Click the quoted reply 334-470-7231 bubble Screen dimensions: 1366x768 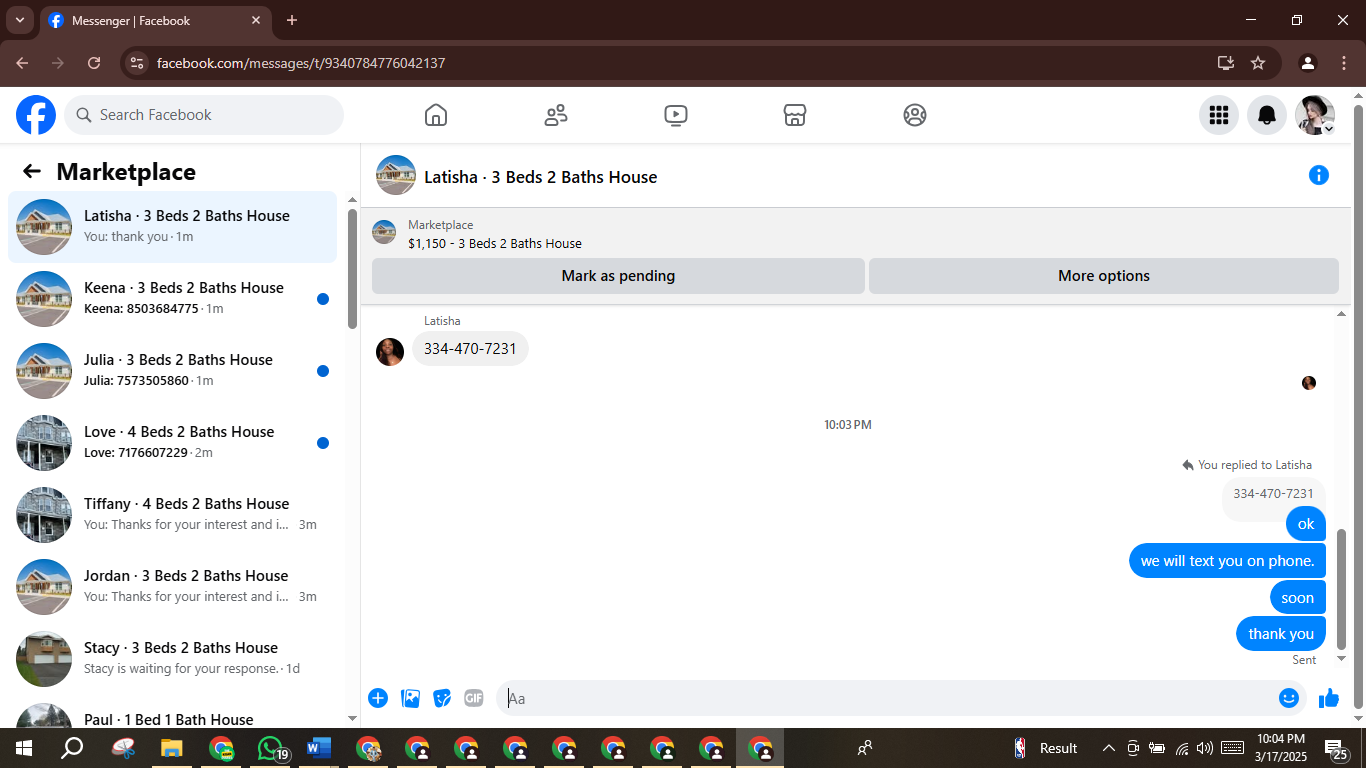pyautogui.click(x=1273, y=494)
